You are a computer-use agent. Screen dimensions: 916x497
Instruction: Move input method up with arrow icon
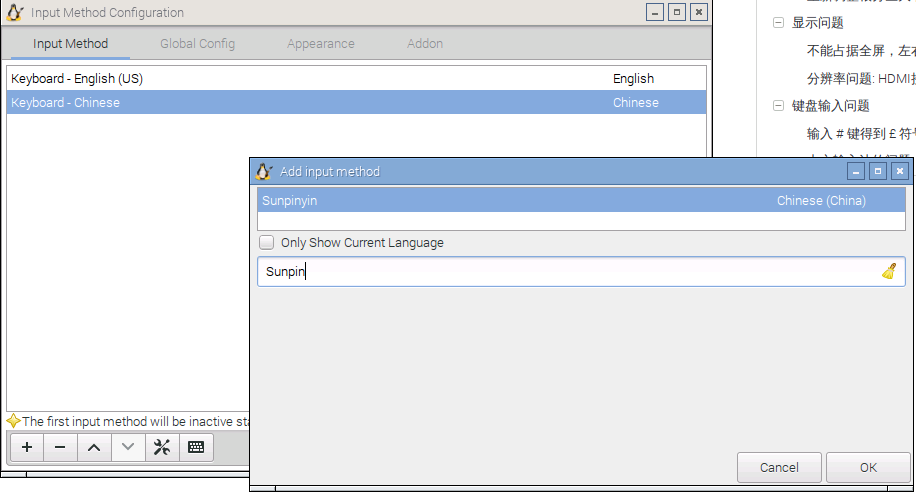click(94, 447)
